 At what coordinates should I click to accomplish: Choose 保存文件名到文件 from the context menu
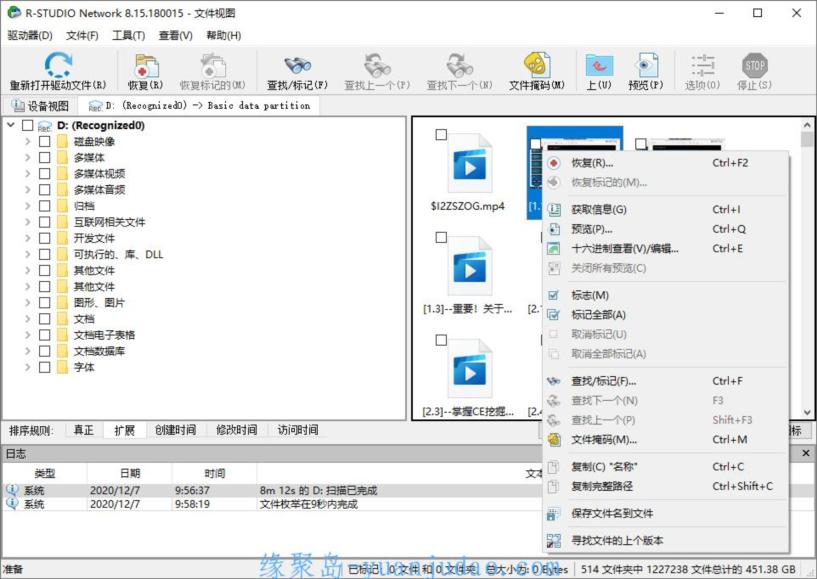pos(665,513)
